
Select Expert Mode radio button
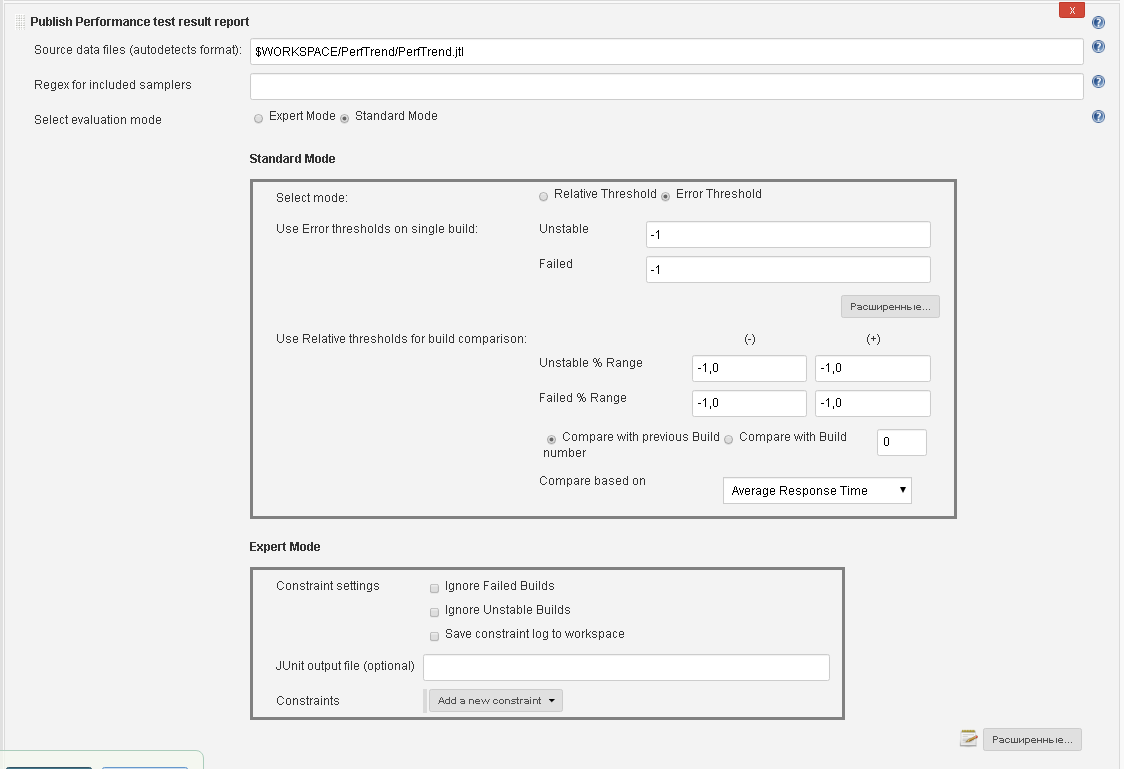258,118
